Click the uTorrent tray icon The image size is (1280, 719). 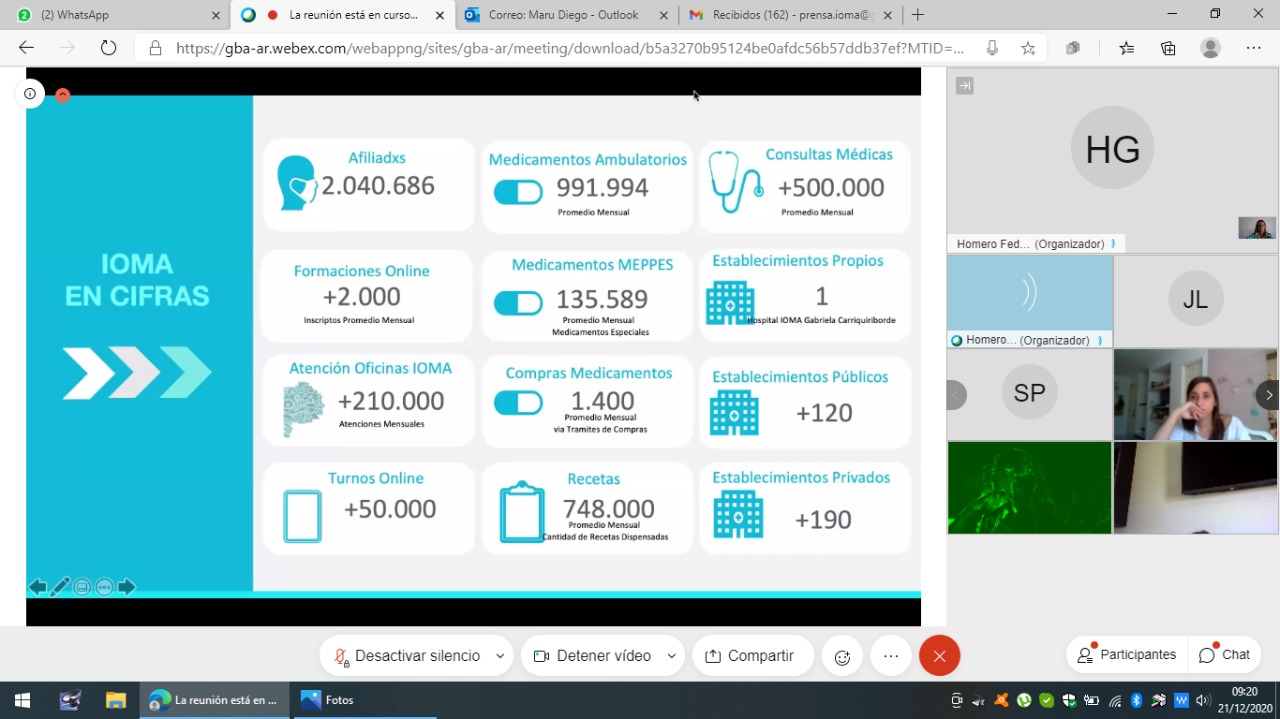point(1024,700)
